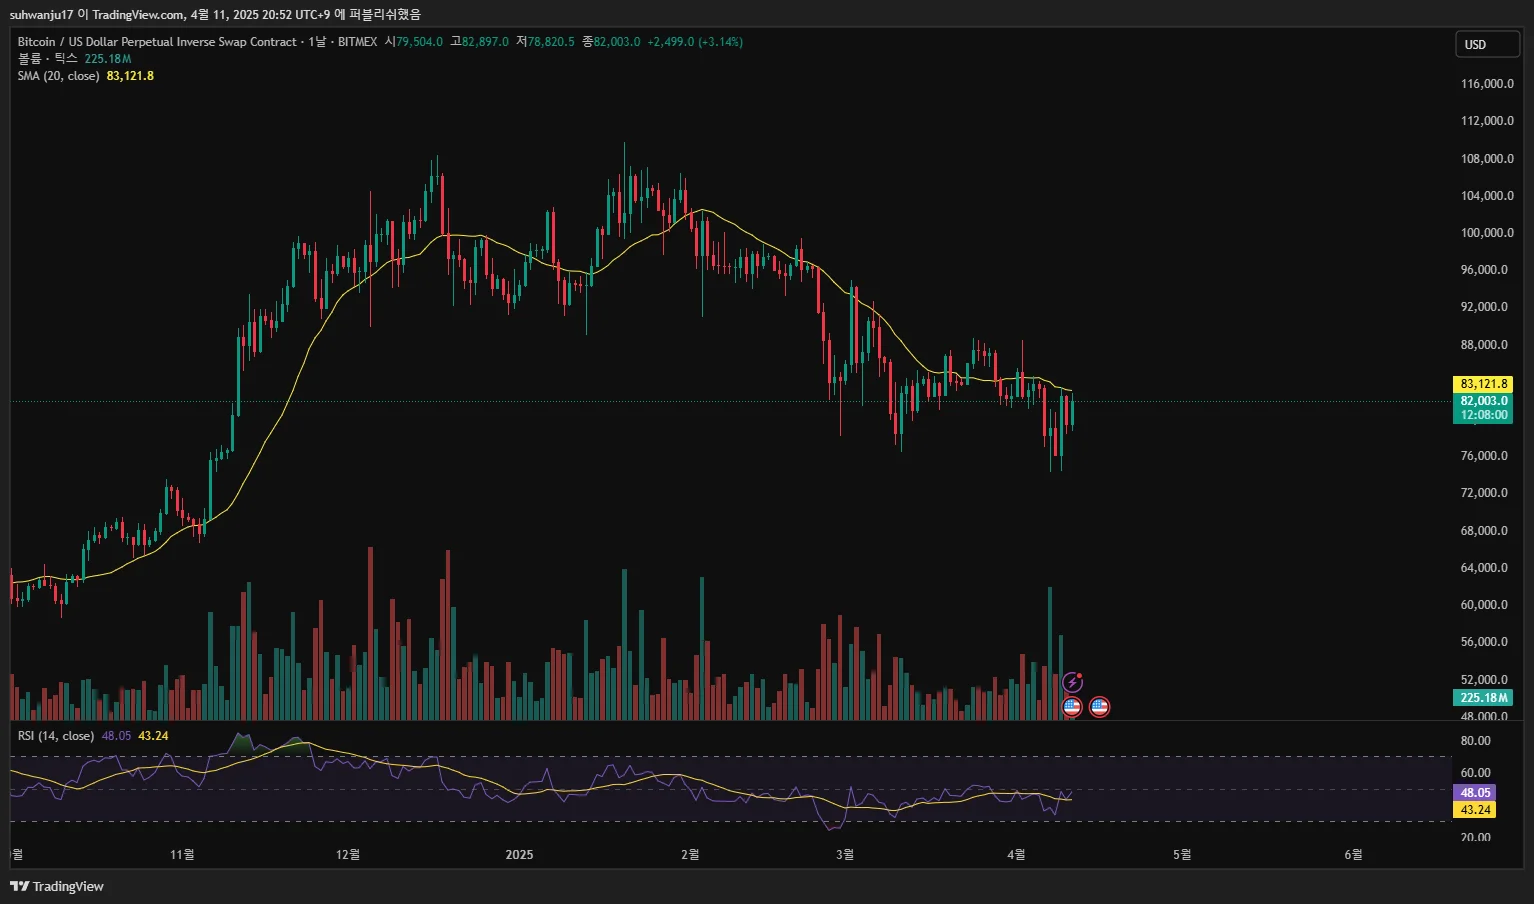The image size is (1534, 904).
Task: Click the 225.18M value in the volume legend
Action: coord(108,59)
